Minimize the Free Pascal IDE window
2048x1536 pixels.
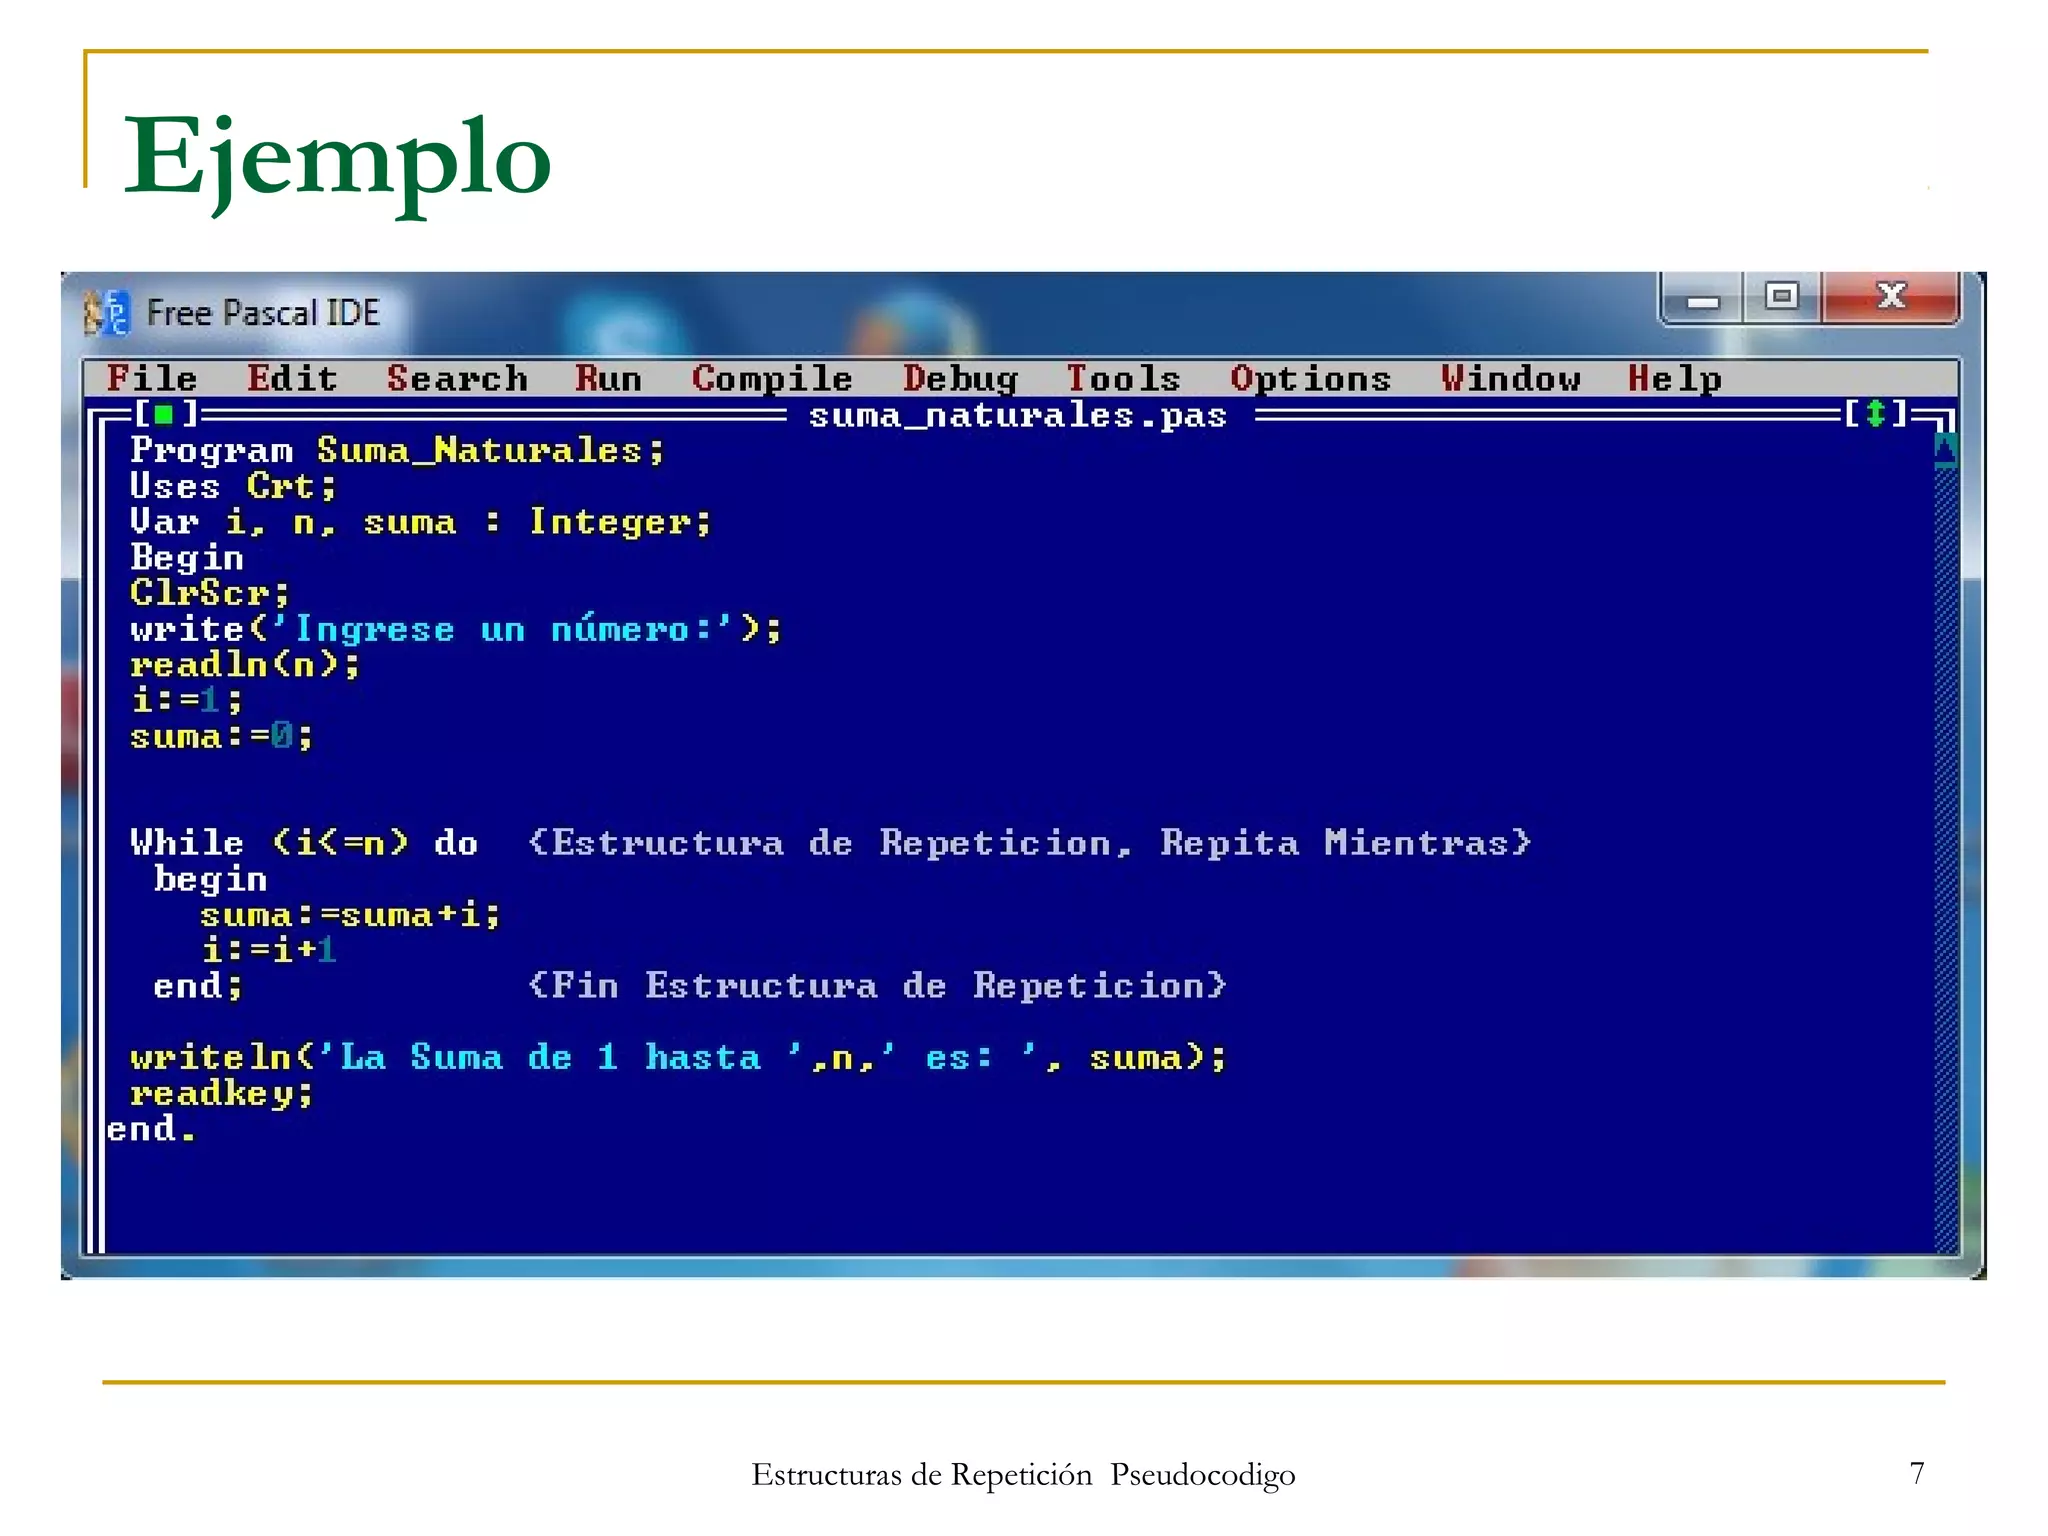point(1702,298)
